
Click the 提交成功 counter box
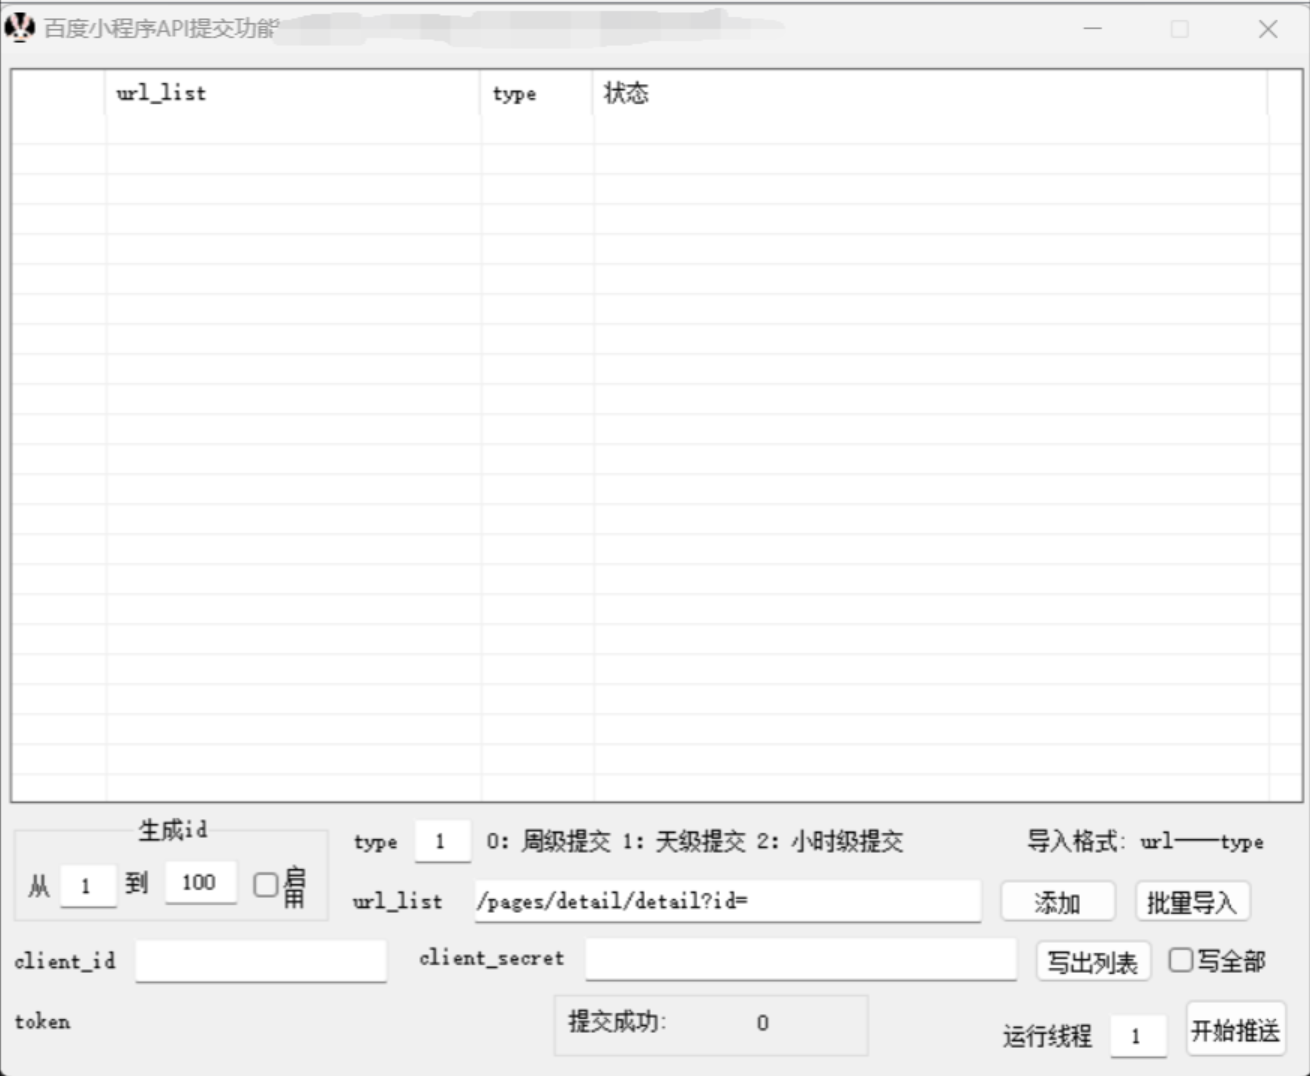click(x=711, y=1025)
